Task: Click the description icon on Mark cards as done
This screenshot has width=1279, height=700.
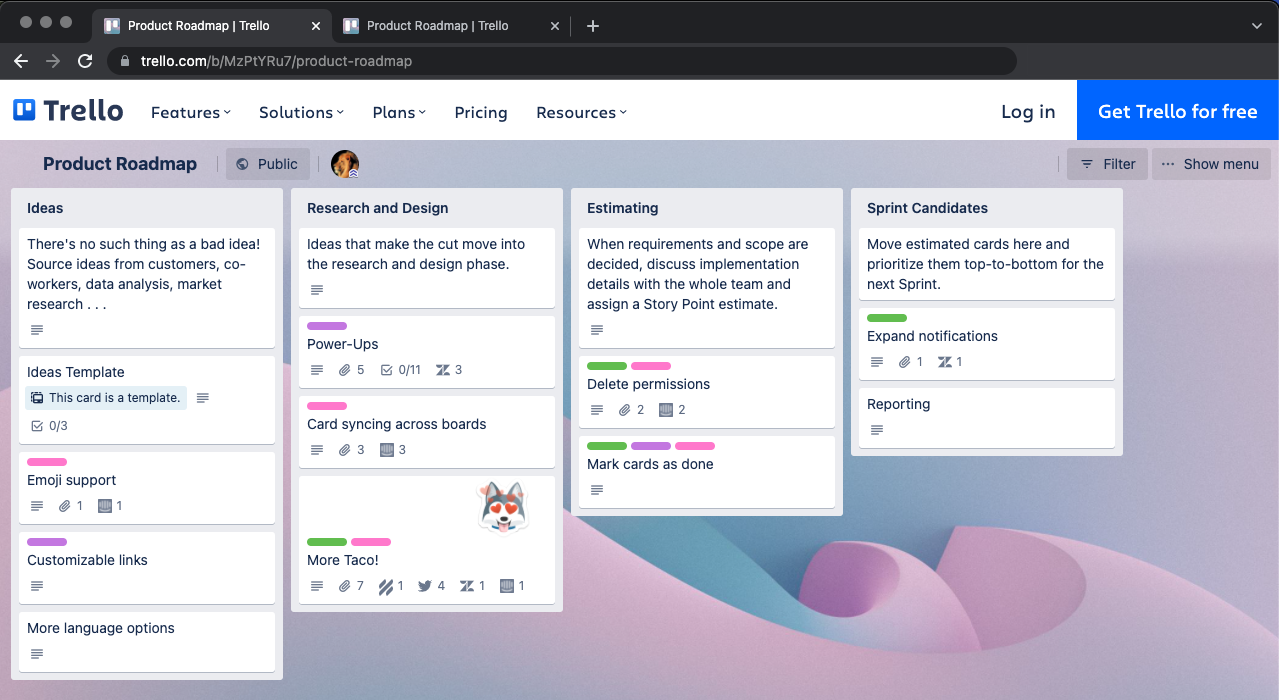Action: click(x=597, y=490)
